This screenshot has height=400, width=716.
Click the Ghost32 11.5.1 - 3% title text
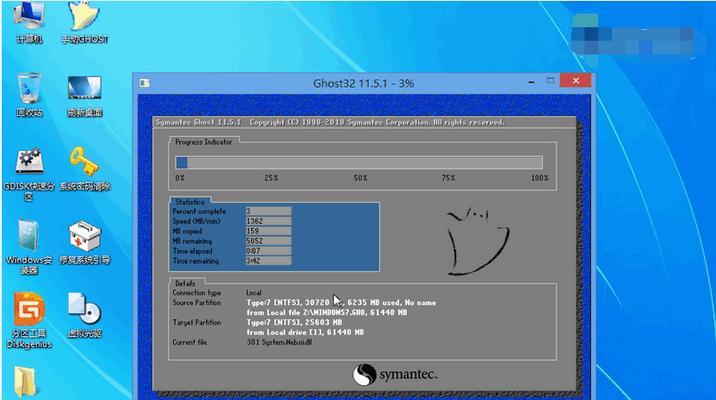(x=363, y=83)
